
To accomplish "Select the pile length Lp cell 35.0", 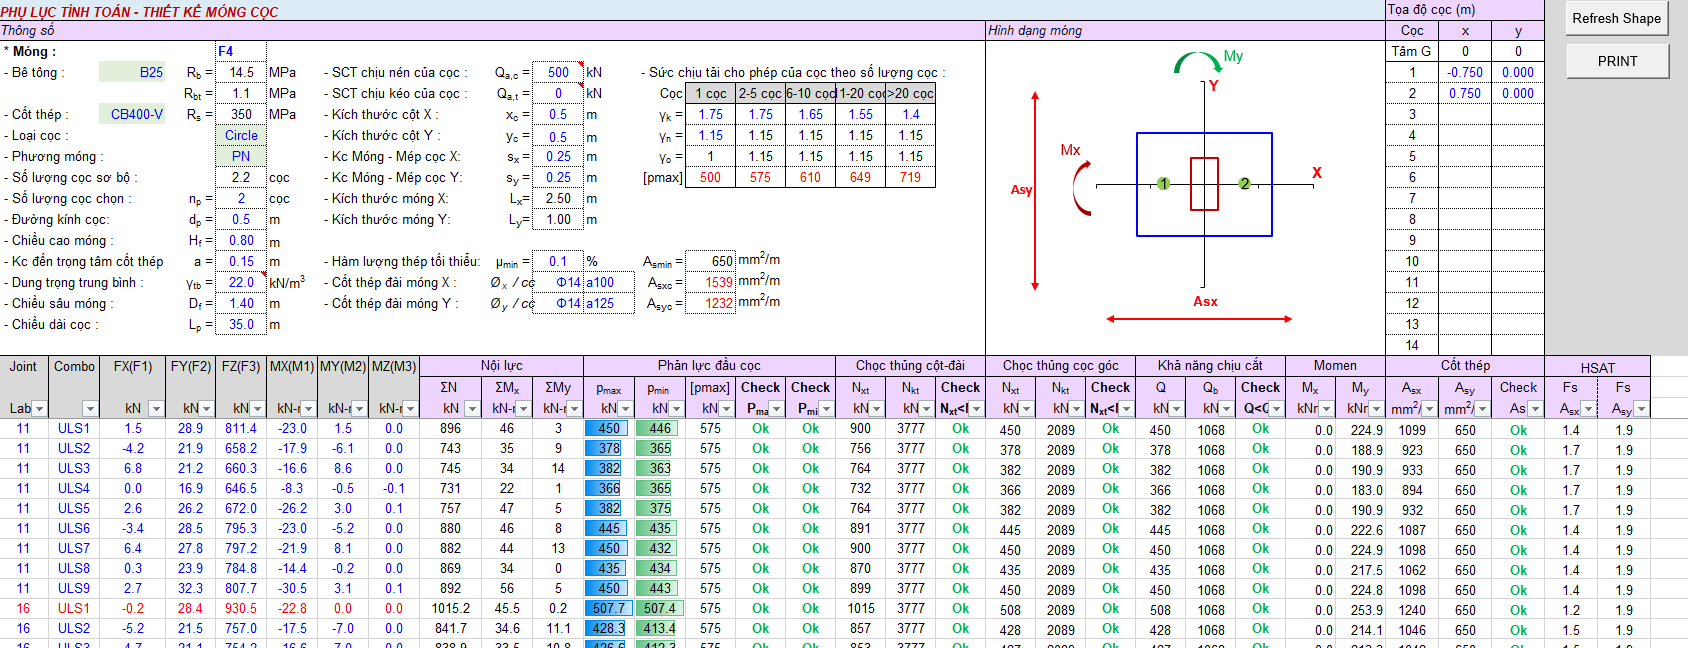I will pos(241,324).
